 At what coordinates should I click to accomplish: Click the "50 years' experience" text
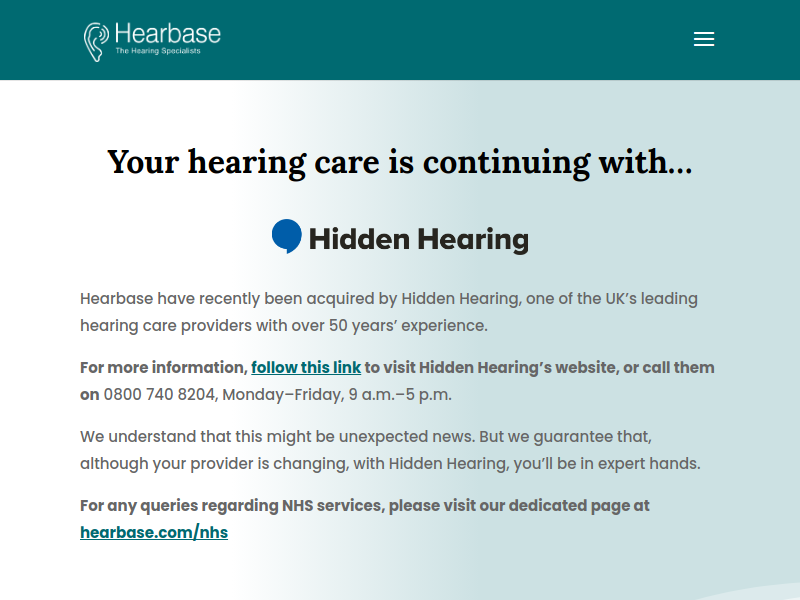click(x=408, y=326)
